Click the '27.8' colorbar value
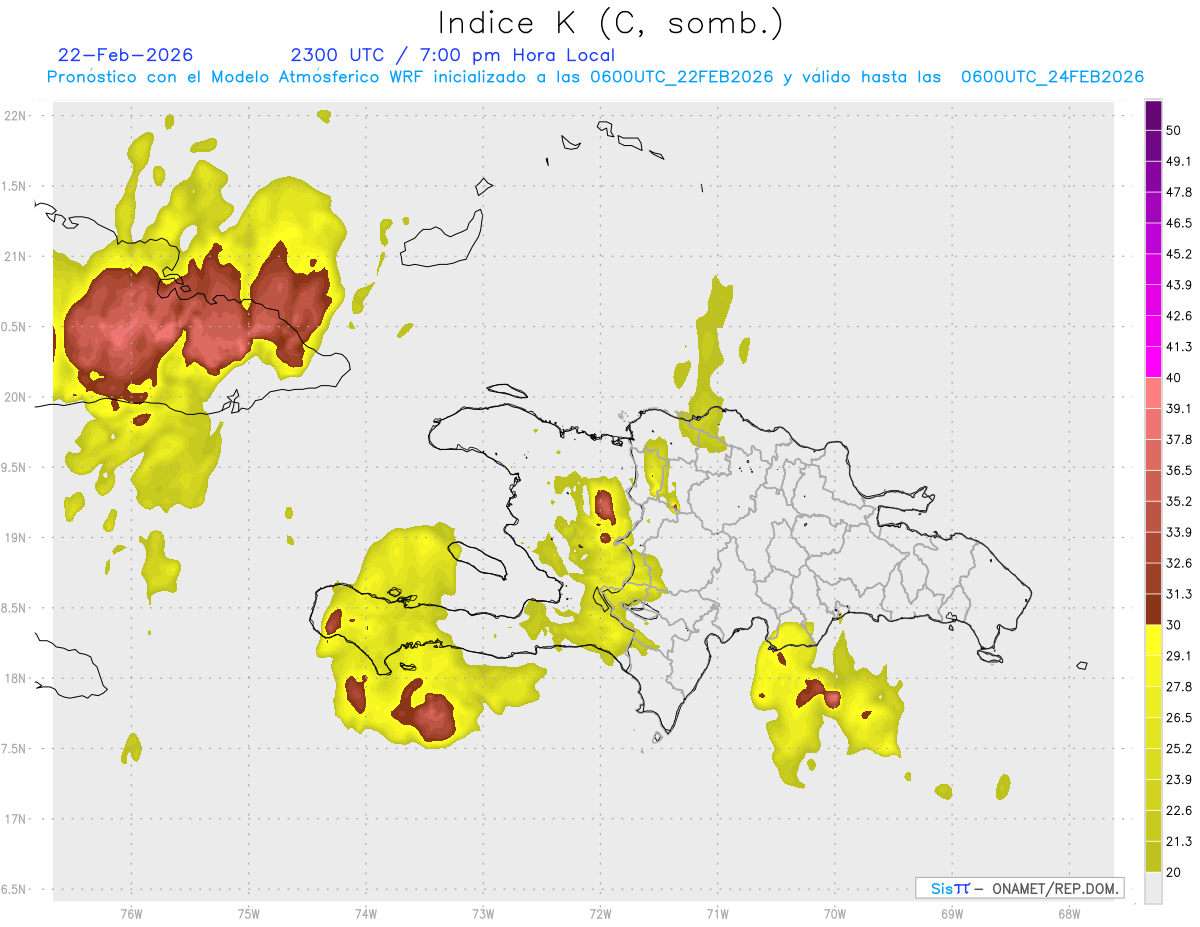The width and height of the screenshot is (1200, 927). 1179,686
